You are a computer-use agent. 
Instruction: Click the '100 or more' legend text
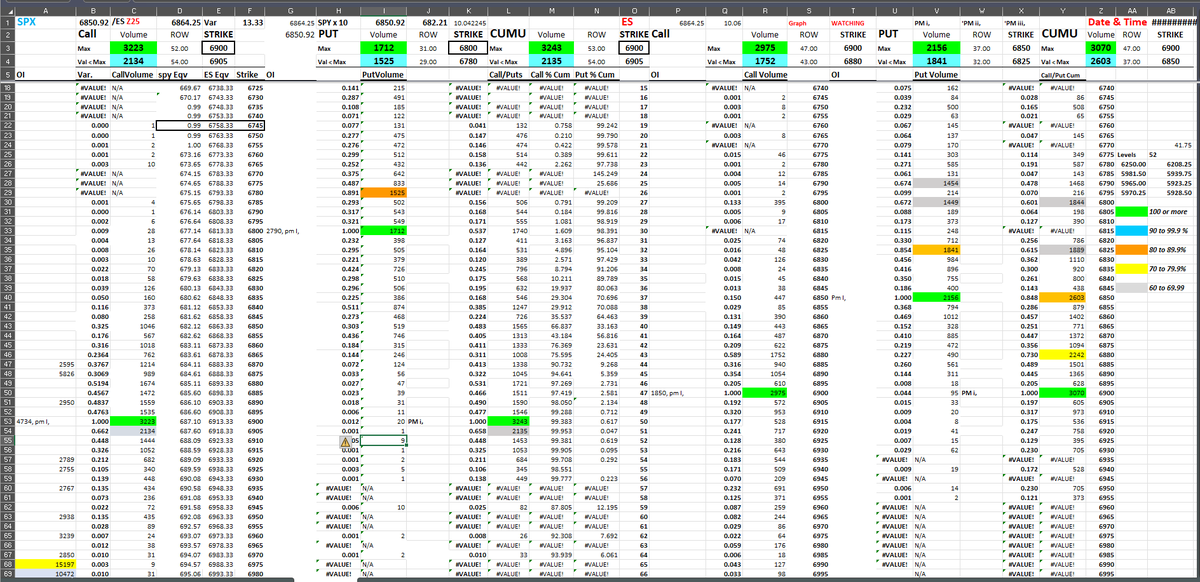[x=1168, y=212]
